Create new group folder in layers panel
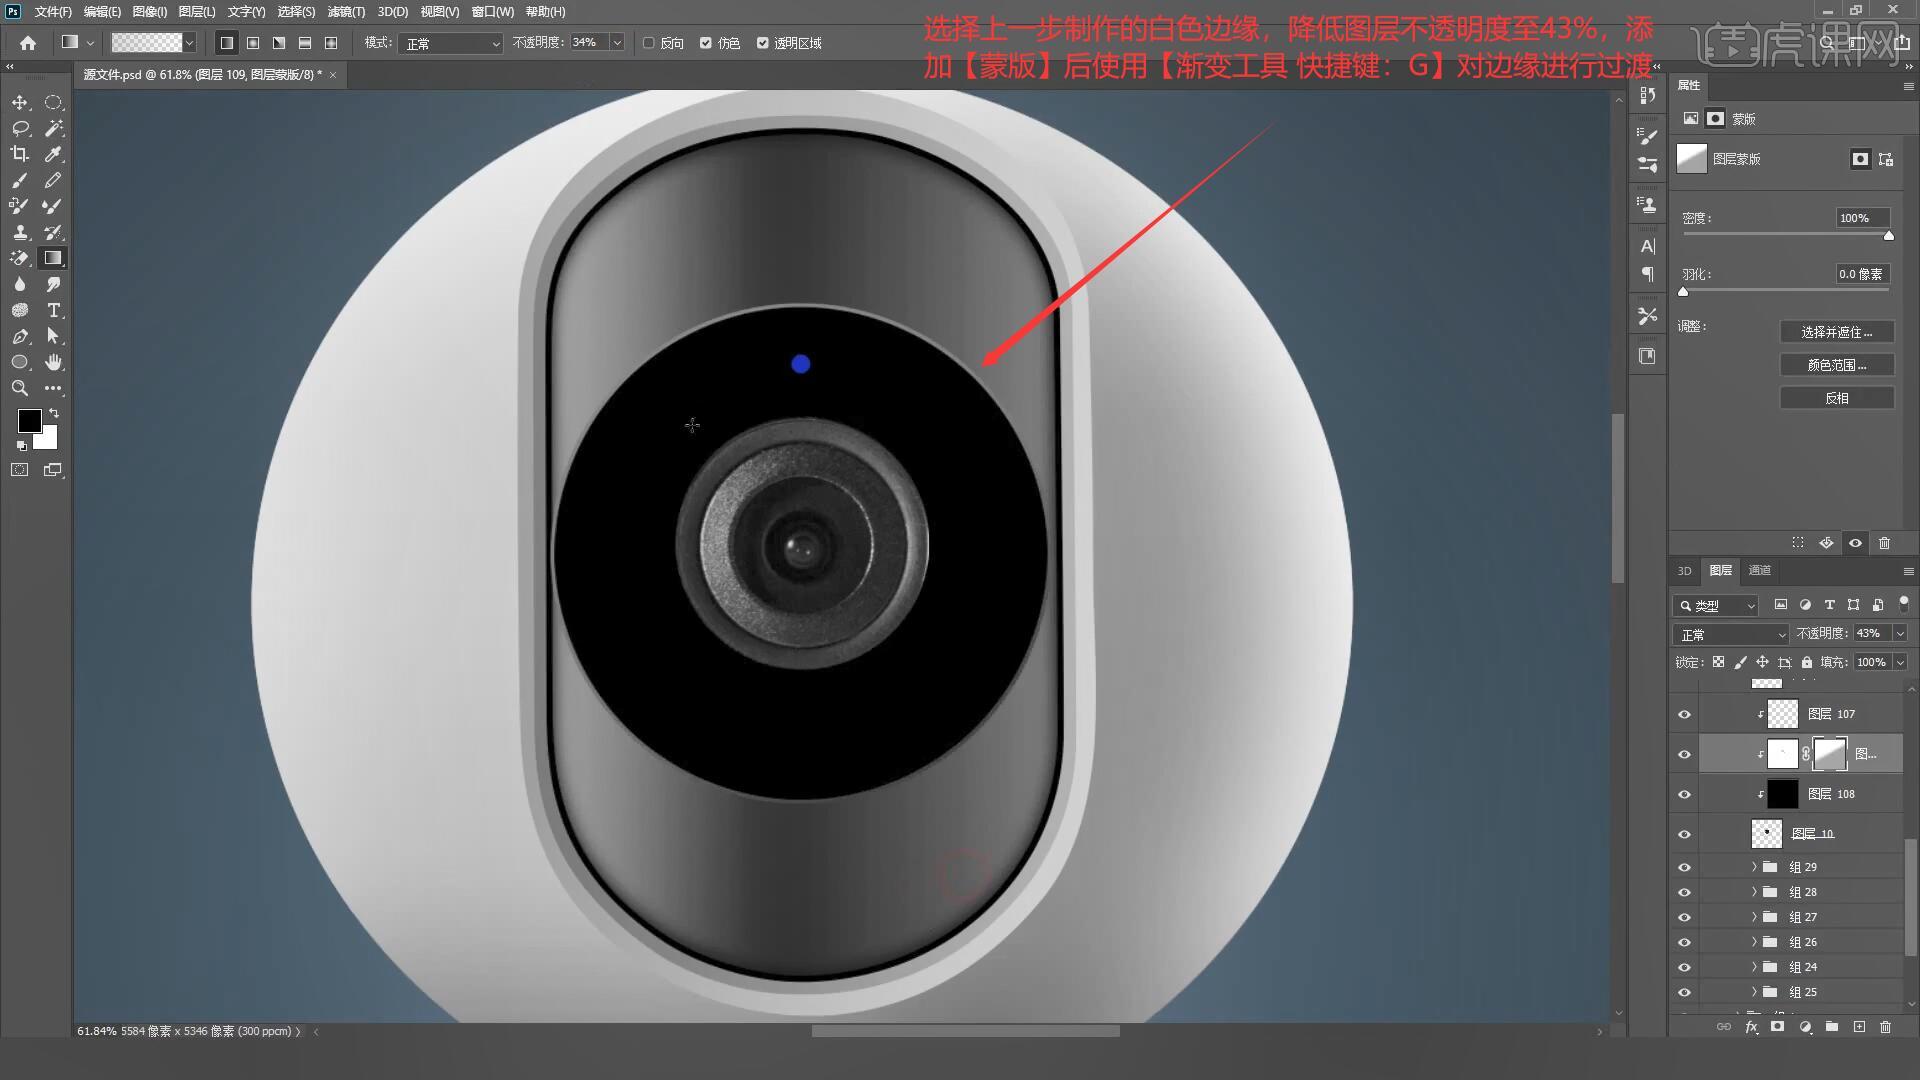Screen dimensions: 1920x1080 point(1831,1027)
